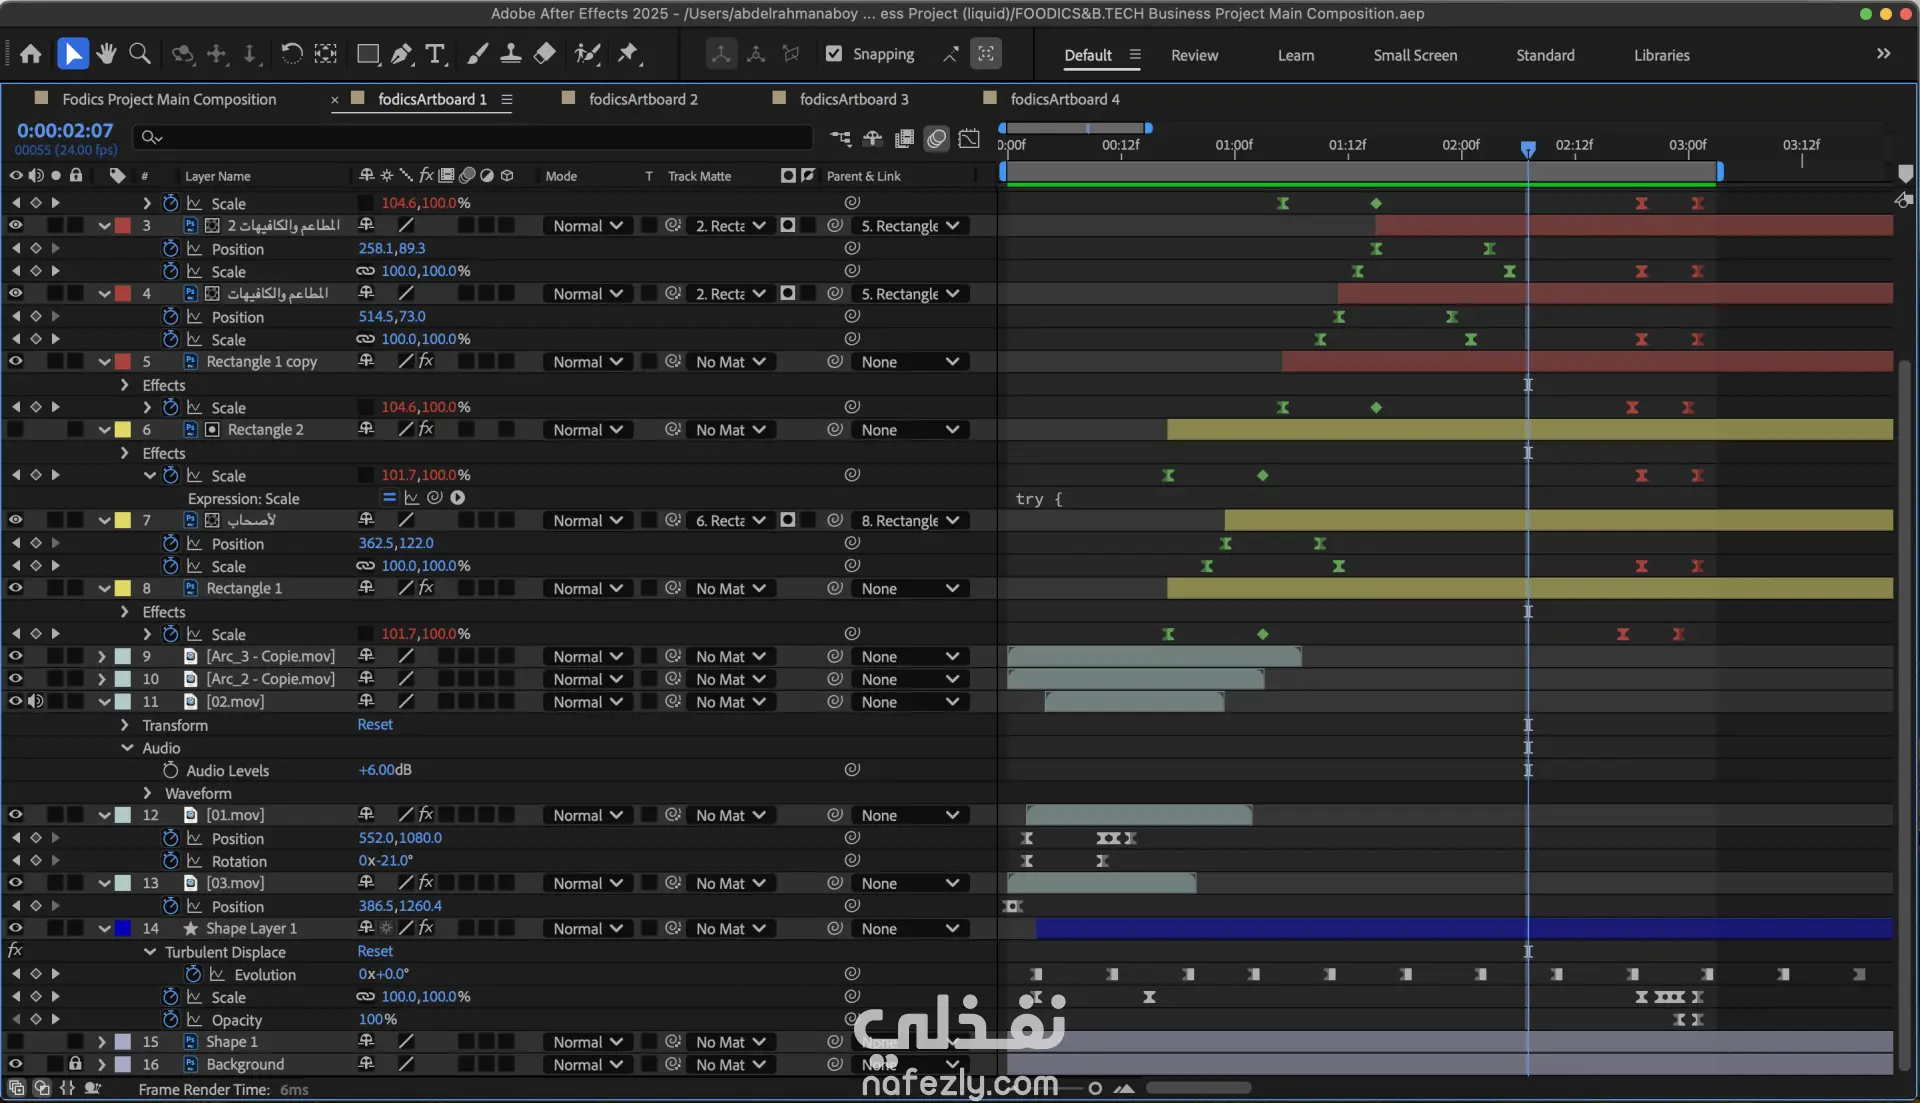Click the Home icon in toolbar
Viewport: 1920px width, 1103px height.
pyautogui.click(x=31, y=54)
